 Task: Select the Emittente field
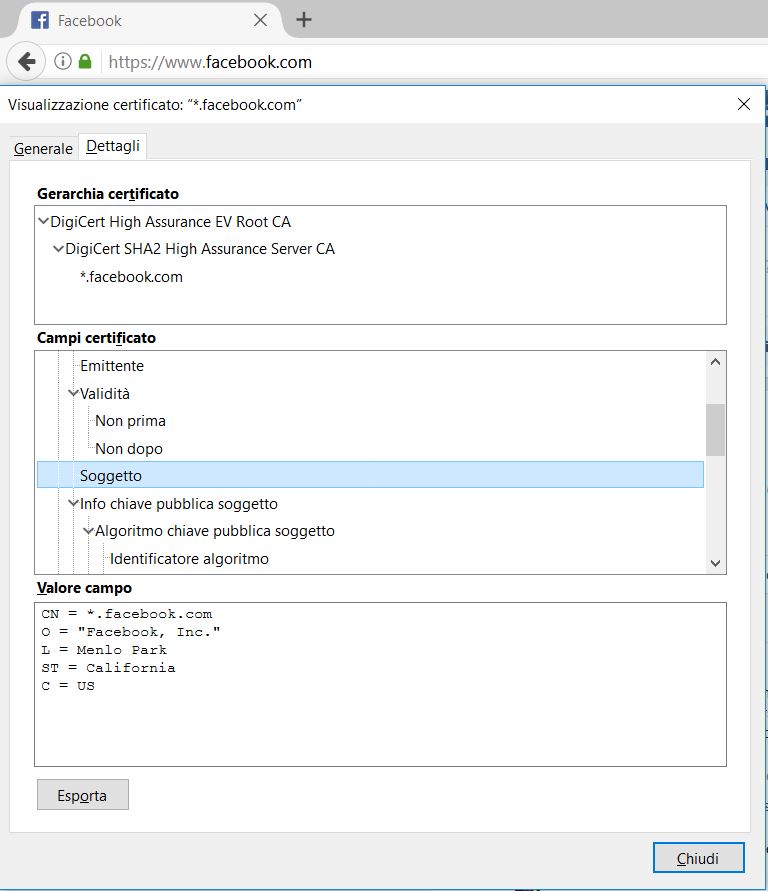(x=112, y=366)
